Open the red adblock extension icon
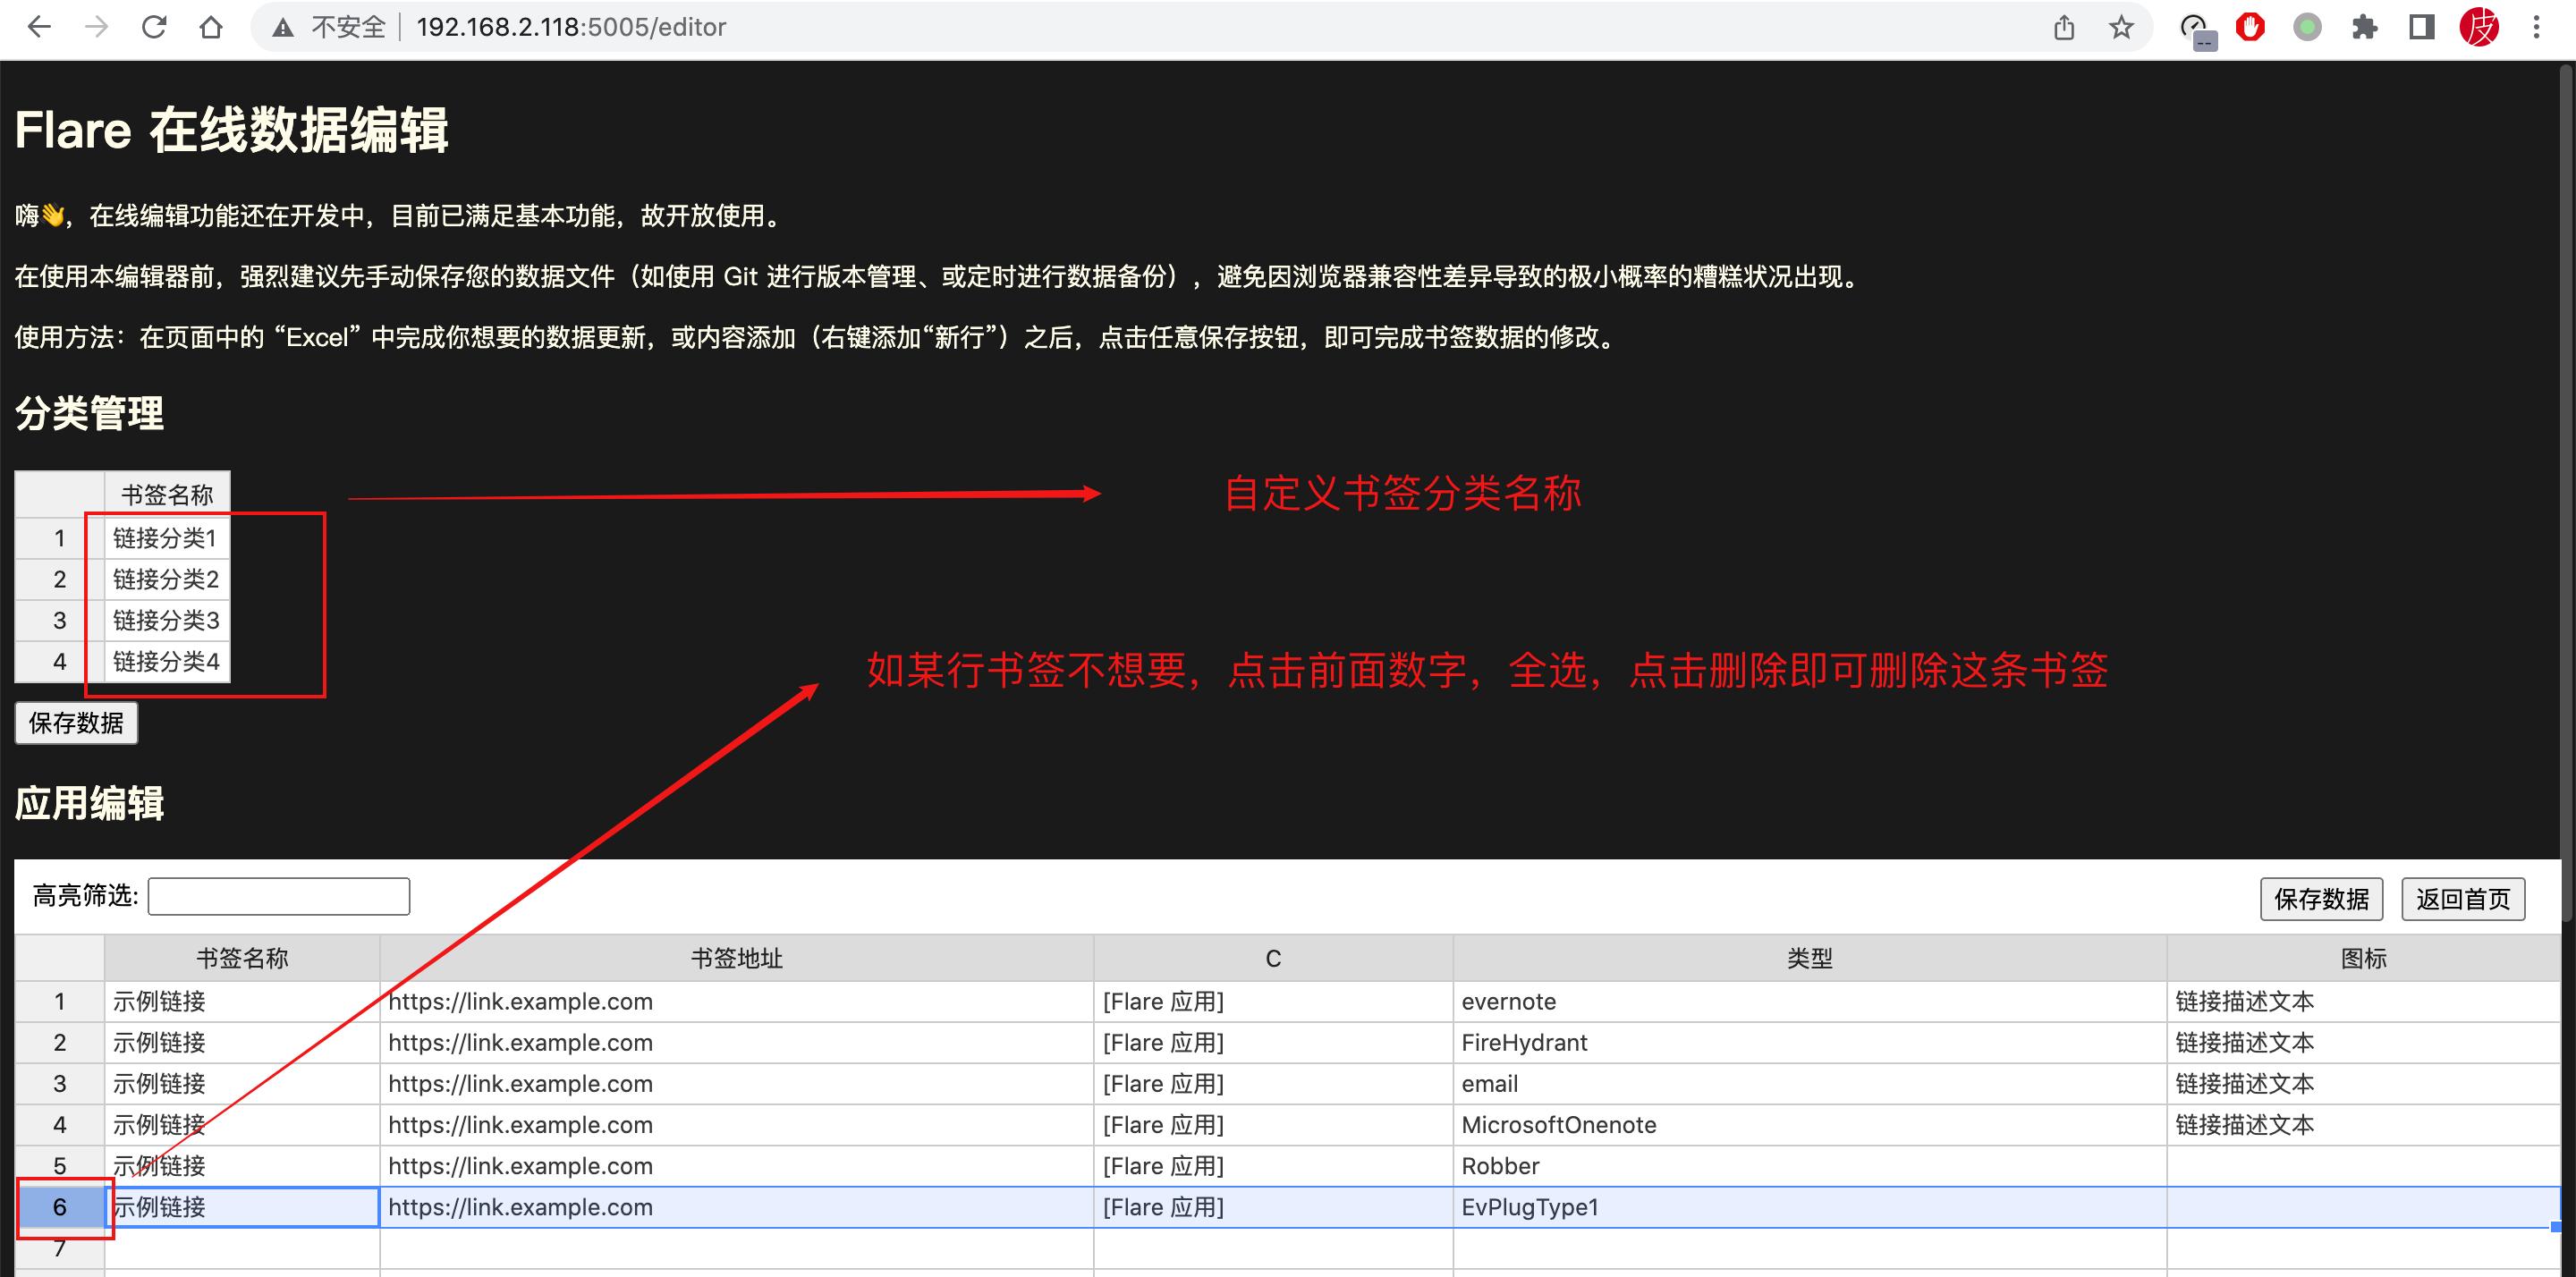Viewport: 2576px width, 1277px height. 2250,27
